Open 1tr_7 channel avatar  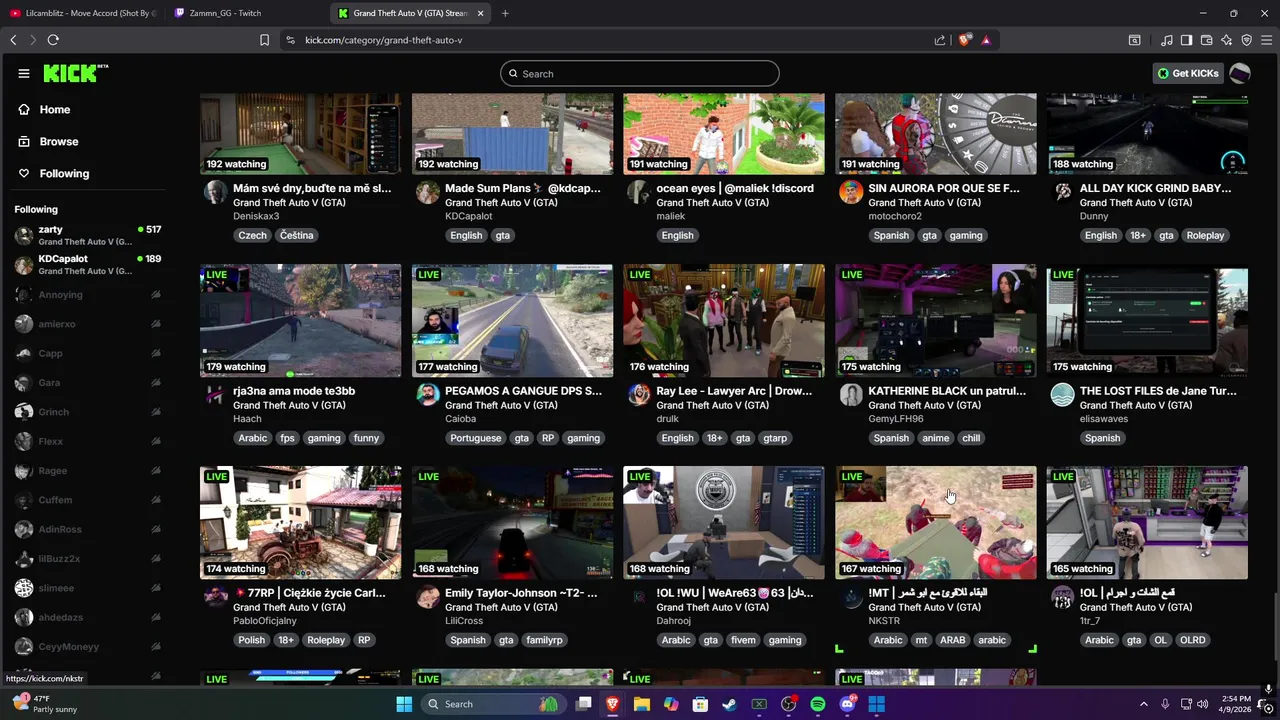coord(1062,597)
